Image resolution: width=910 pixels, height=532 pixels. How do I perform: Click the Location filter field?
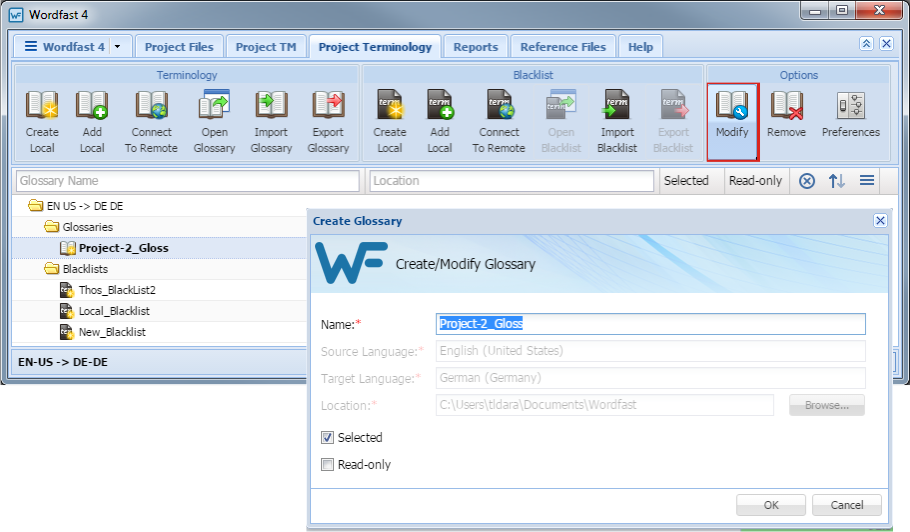click(x=511, y=180)
